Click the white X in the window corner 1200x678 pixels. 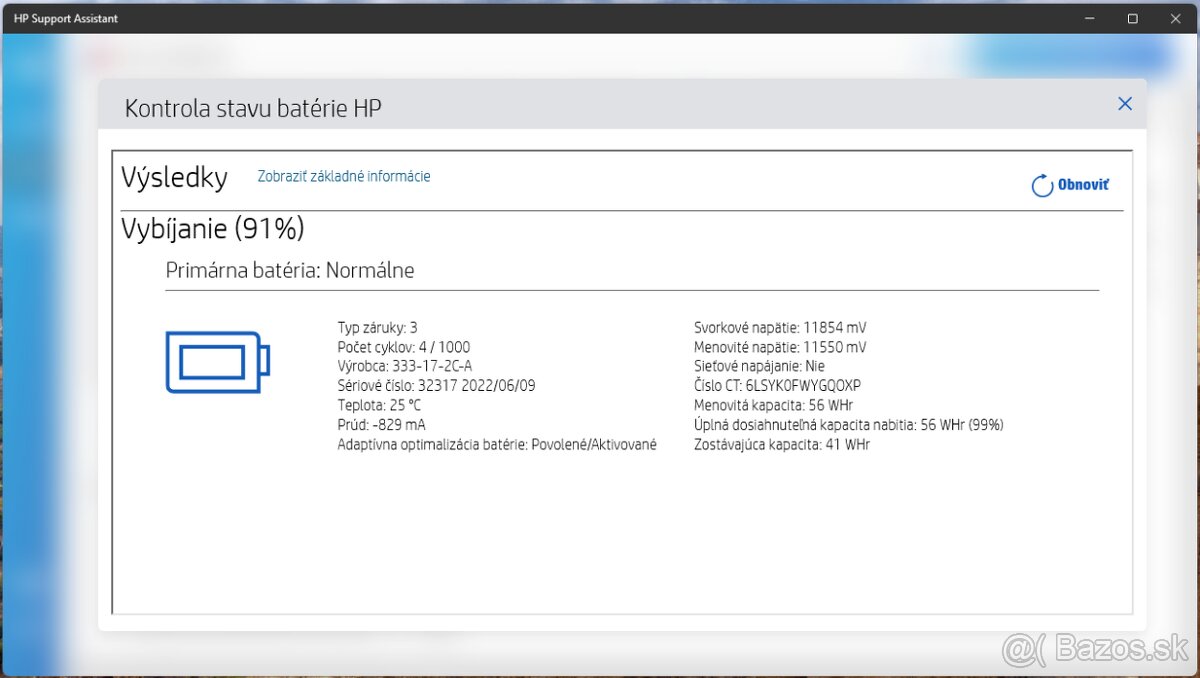[1175, 18]
